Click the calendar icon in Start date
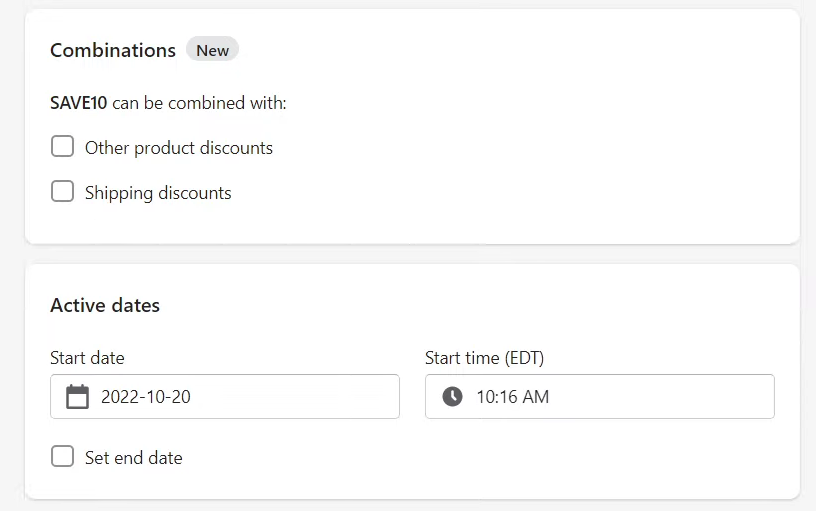This screenshot has width=816, height=511. (78, 397)
